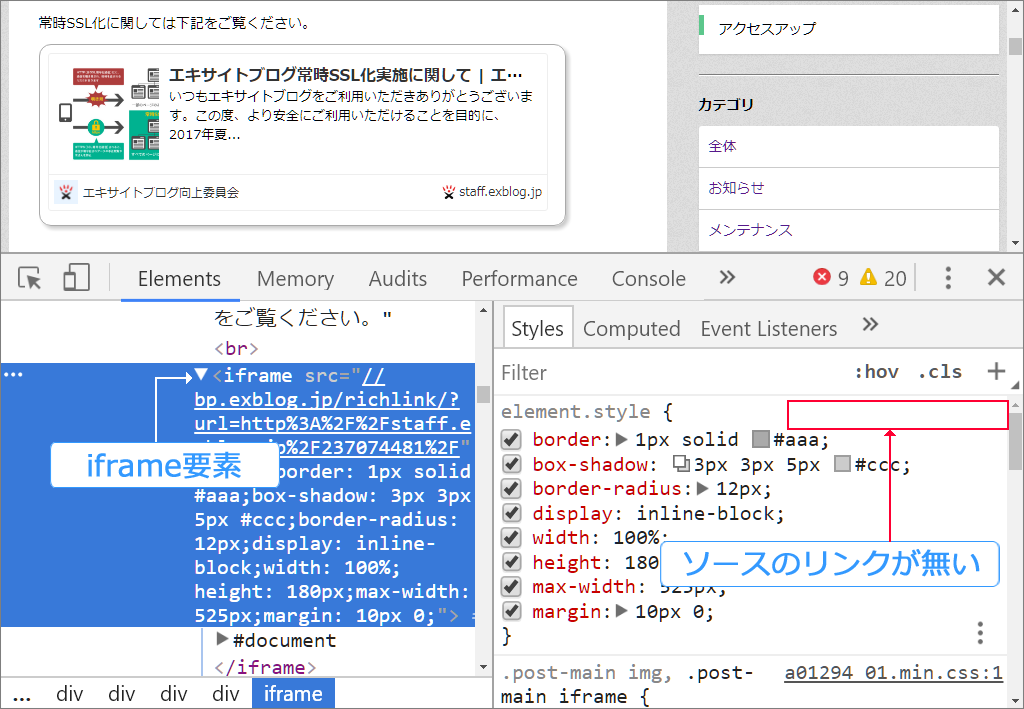Image resolution: width=1024 pixels, height=709 pixels.
Task: Expand the border shorthand triangle
Action: [x=622, y=439]
